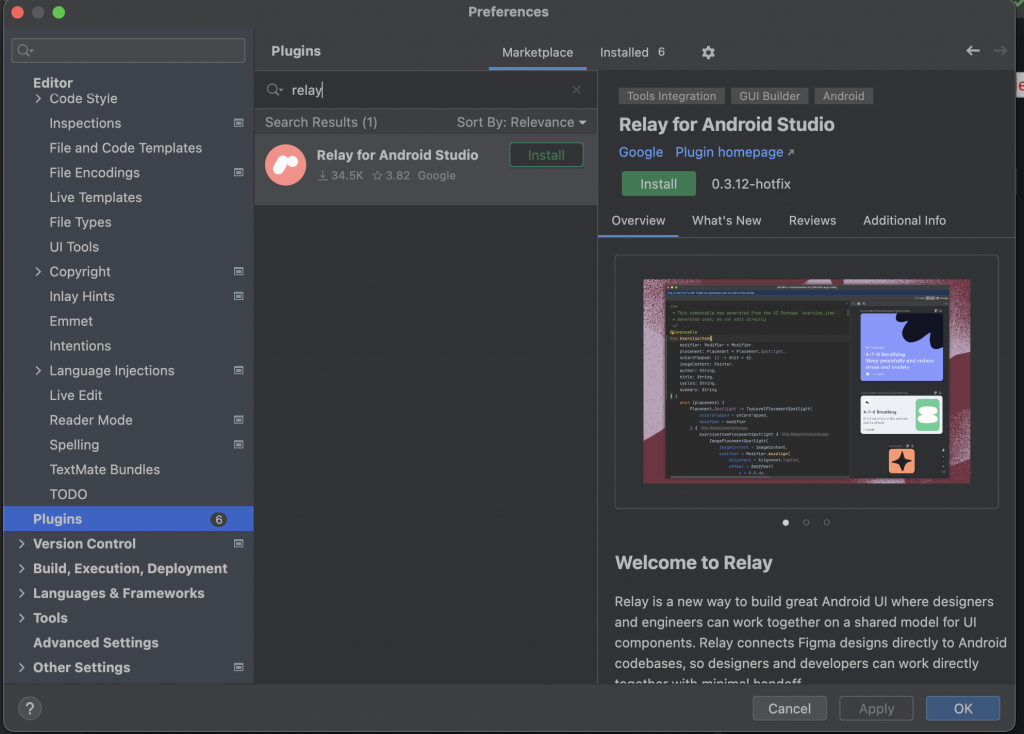Install Relay from the search results list
This screenshot has height=734, width=1024.
[546, 155]
